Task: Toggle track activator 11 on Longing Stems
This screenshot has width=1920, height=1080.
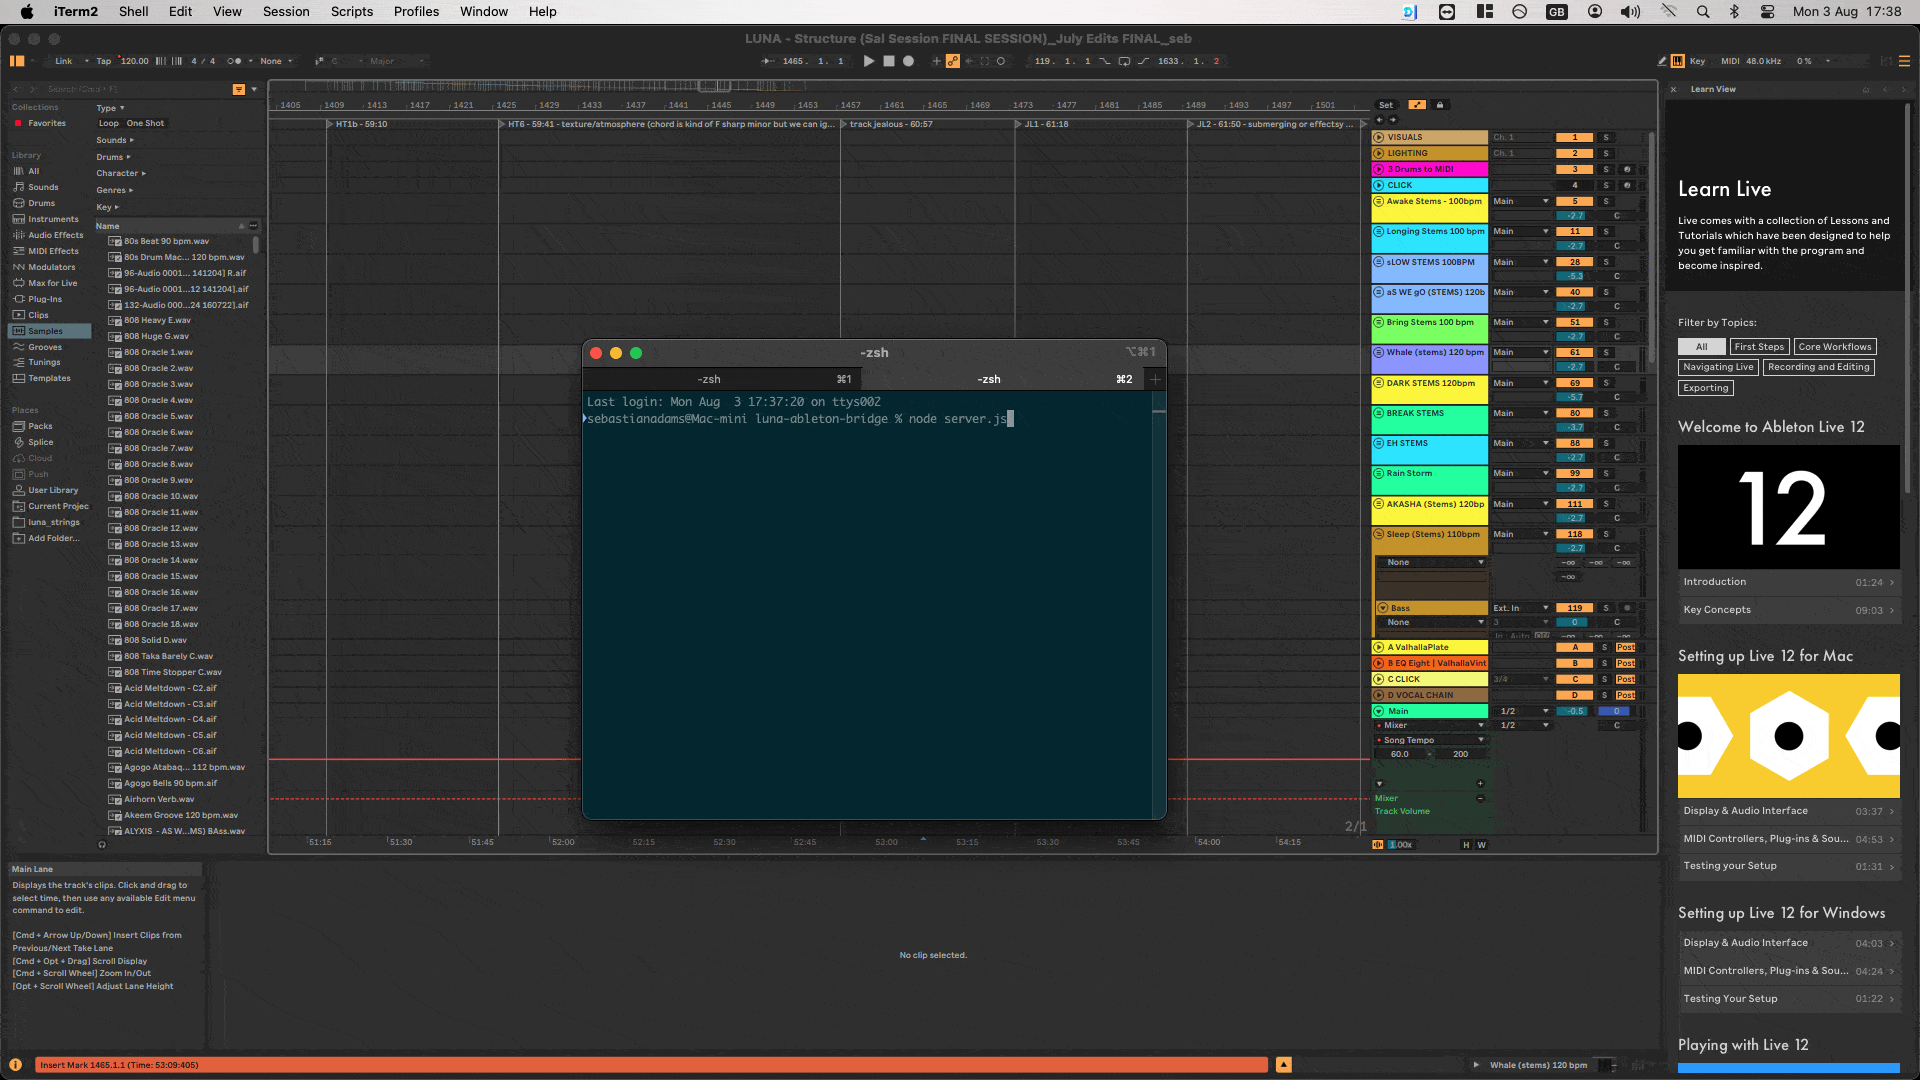Action: click(x=1575, y=232)
